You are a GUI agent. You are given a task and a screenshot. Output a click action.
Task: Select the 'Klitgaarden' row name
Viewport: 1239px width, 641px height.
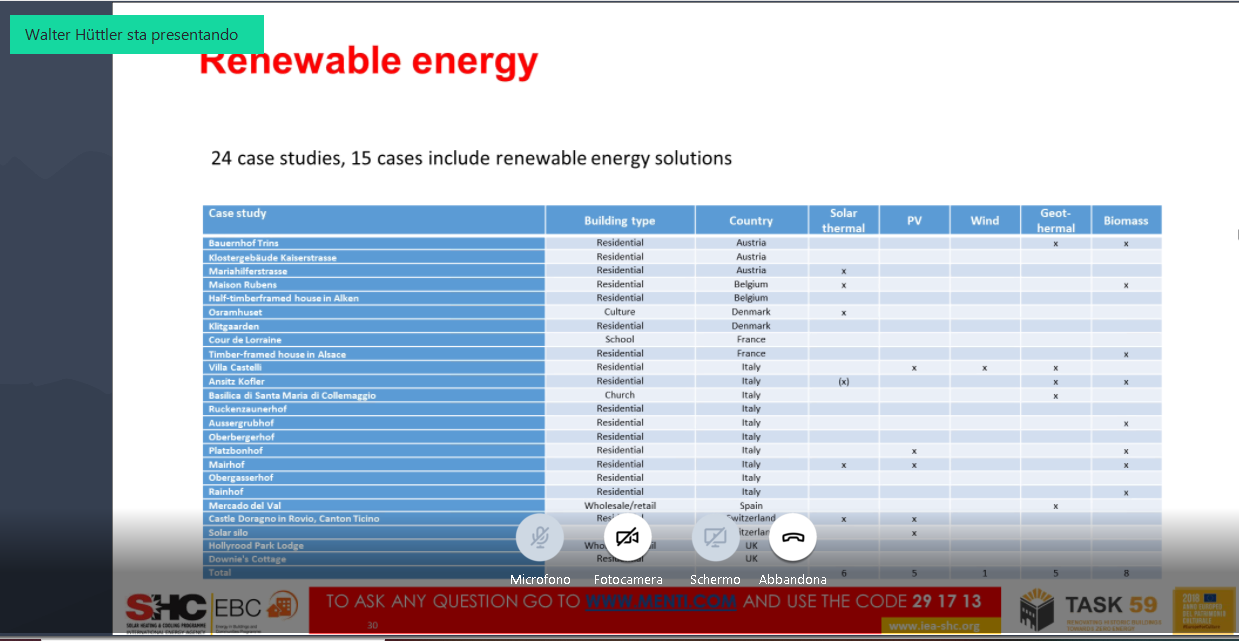[234, 326]
